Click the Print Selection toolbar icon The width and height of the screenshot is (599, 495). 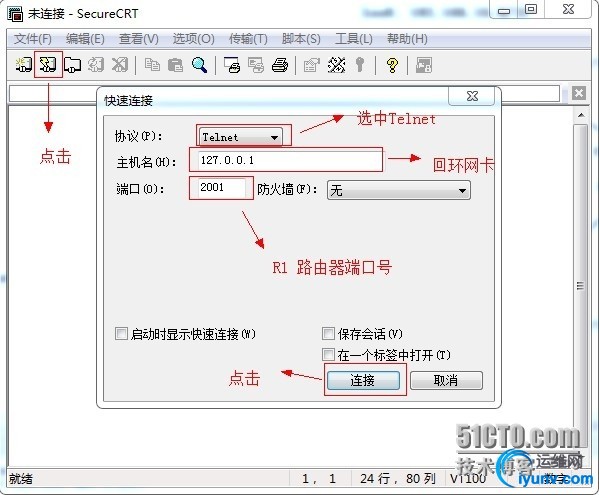point(256,65)
